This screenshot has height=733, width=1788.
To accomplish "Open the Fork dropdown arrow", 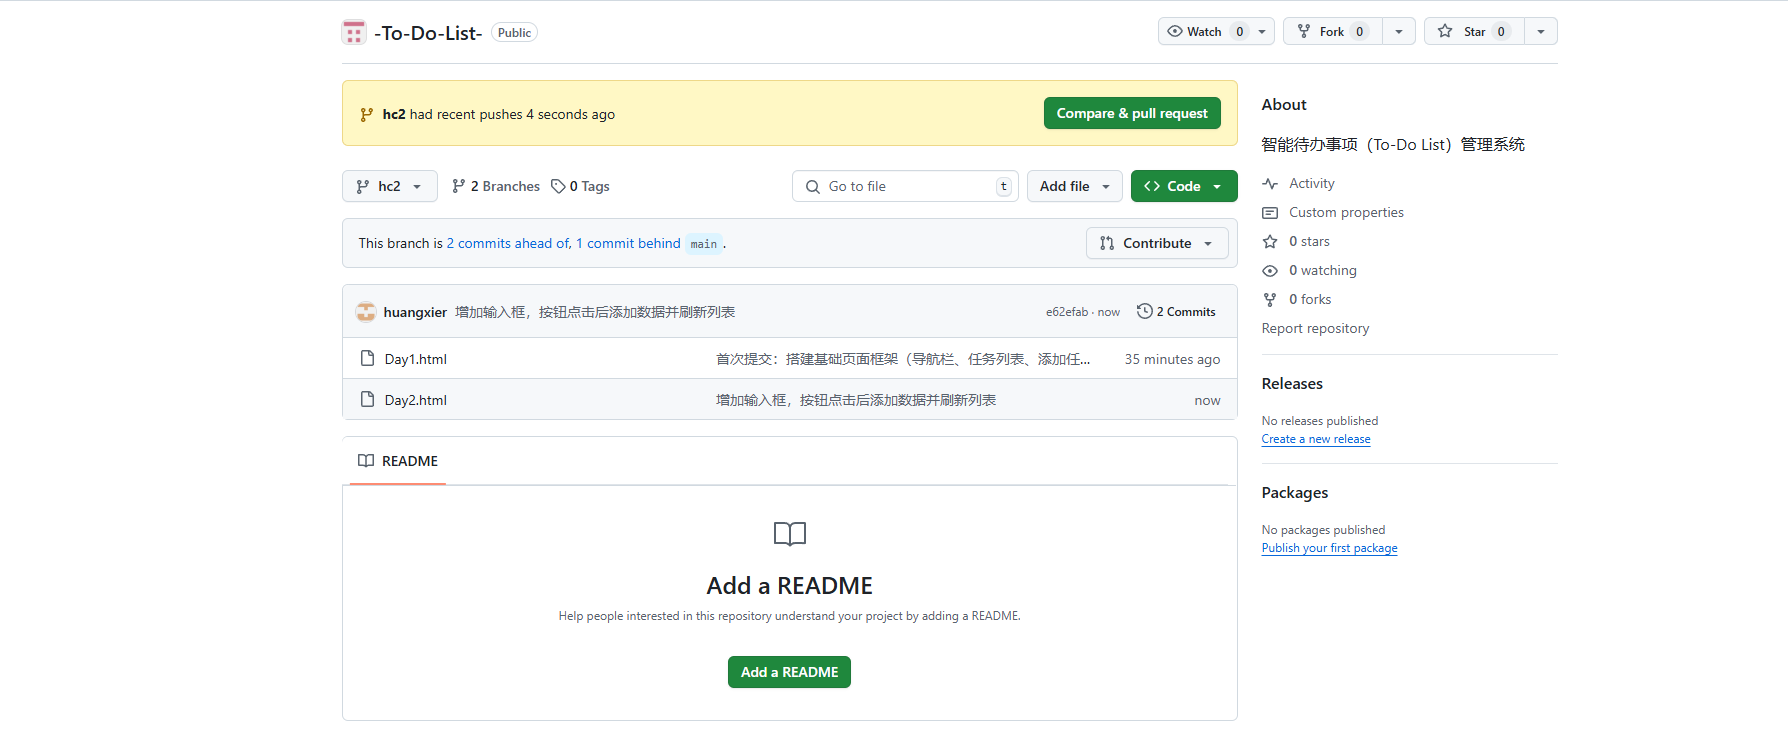I will point(1399,31).
